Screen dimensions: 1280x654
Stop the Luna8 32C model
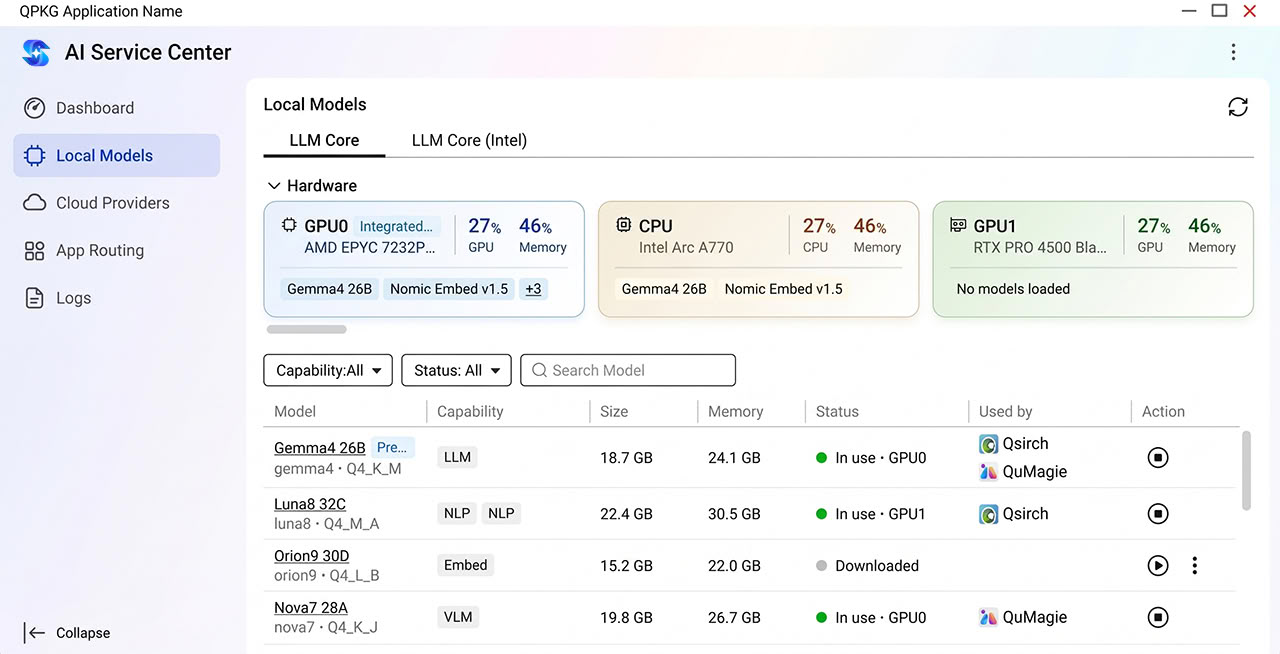pyautogui.click(x=1158, y=514)
